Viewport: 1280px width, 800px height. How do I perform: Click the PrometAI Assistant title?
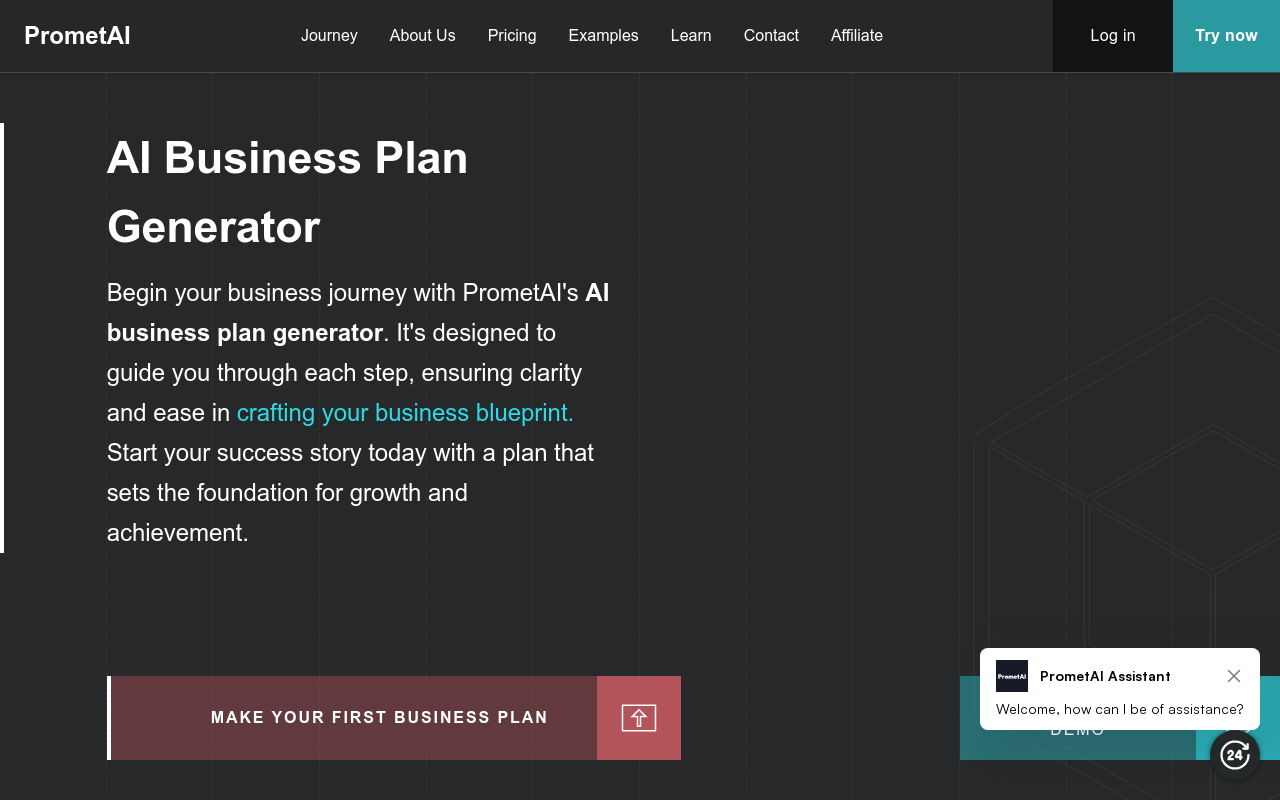click(1105, 676)
